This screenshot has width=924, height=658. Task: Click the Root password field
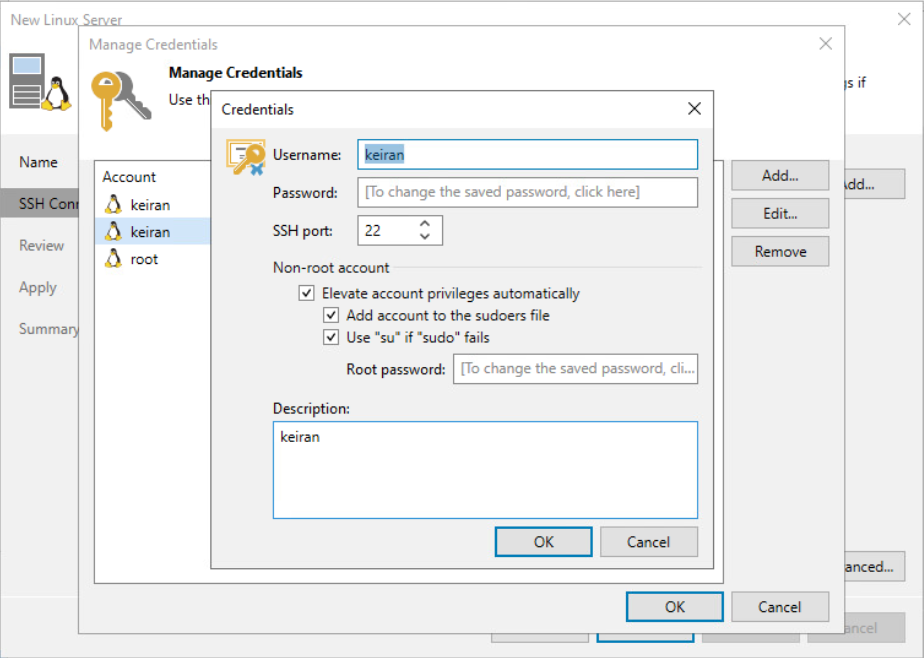point(575,369)
